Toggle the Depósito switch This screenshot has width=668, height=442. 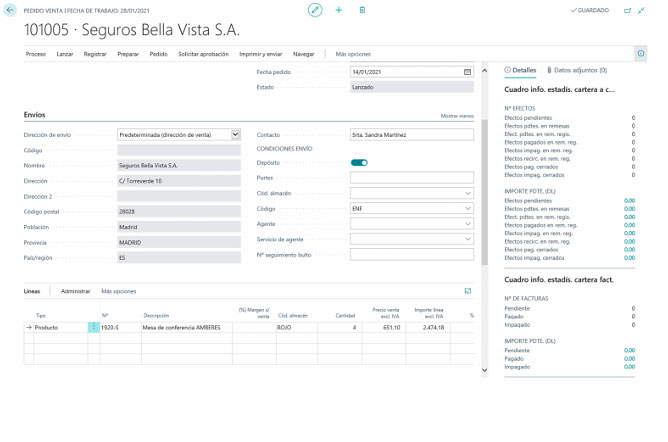pyautogui.click(x=359, y=162)
